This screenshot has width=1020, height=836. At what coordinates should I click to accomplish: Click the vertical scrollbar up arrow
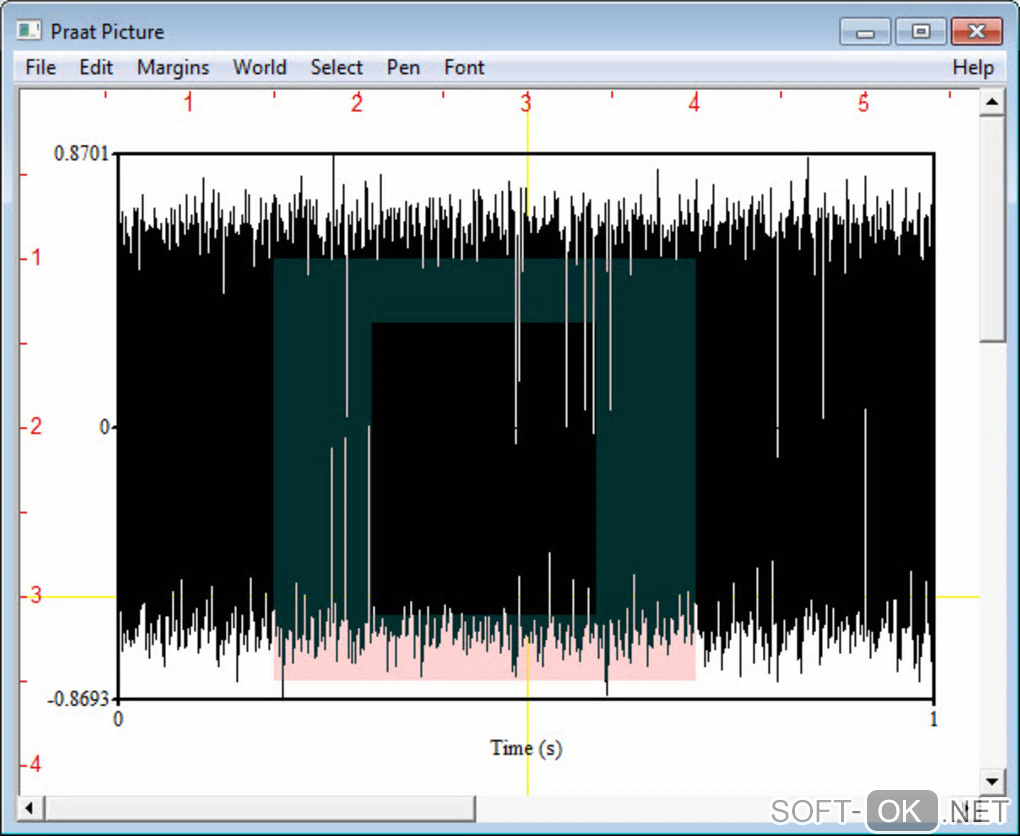(992, 102)
